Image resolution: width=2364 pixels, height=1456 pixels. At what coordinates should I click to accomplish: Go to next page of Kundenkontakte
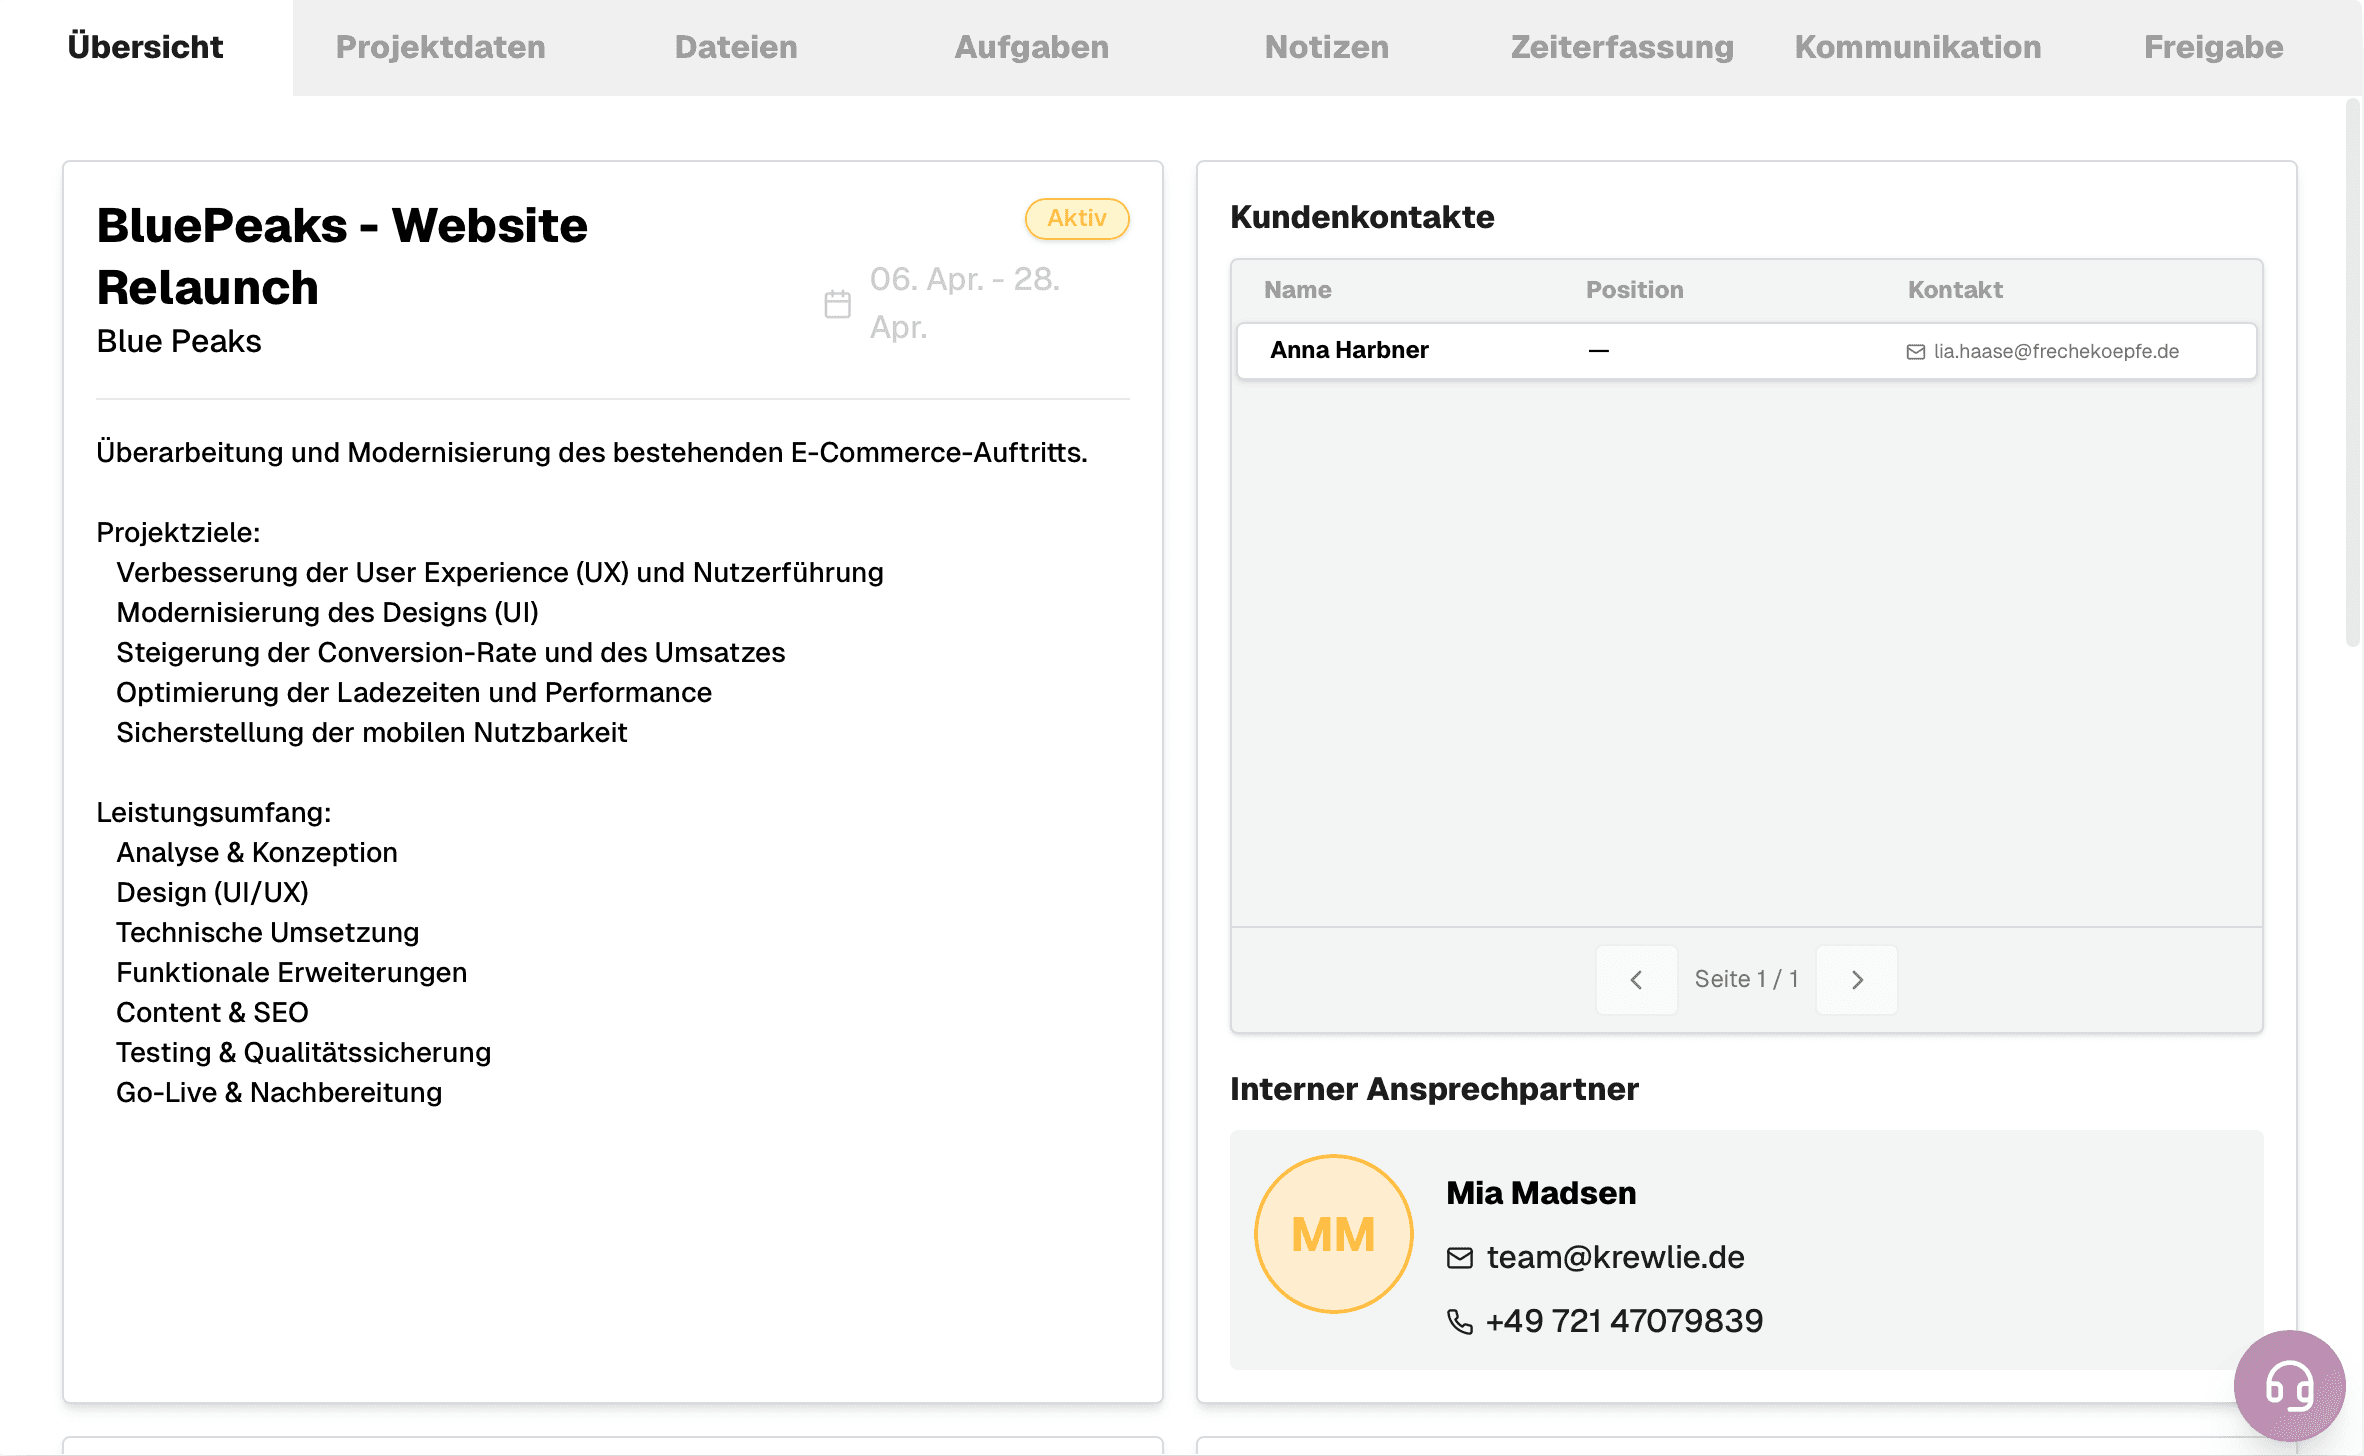pos(1857,980)
